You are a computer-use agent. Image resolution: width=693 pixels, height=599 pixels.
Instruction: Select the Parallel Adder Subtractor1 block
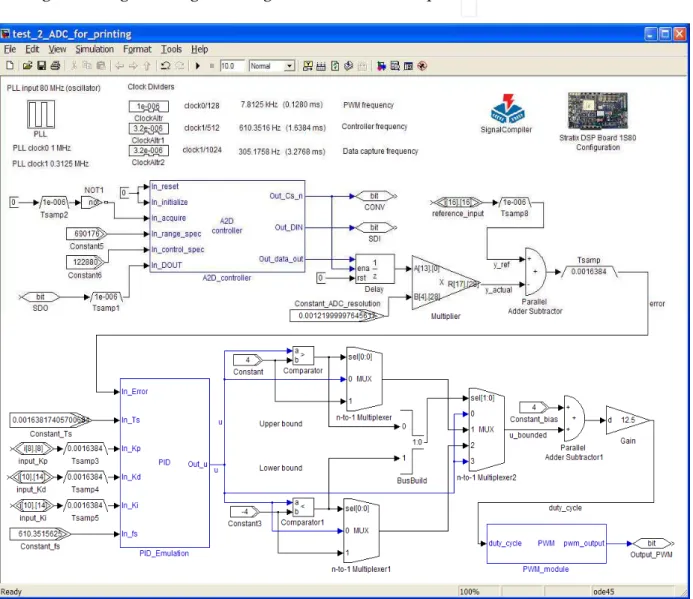575,418
